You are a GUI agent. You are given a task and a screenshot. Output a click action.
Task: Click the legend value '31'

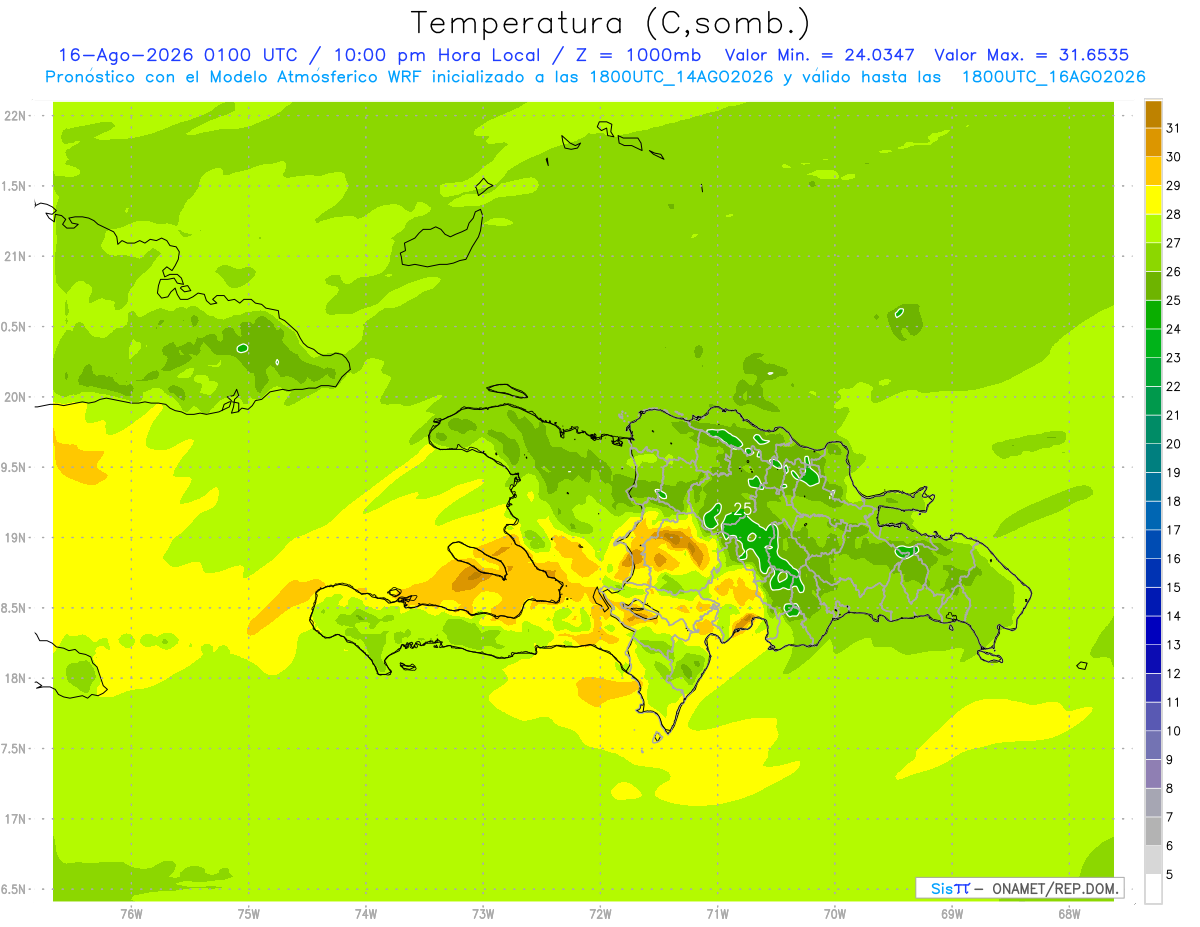coord(1174,128)
